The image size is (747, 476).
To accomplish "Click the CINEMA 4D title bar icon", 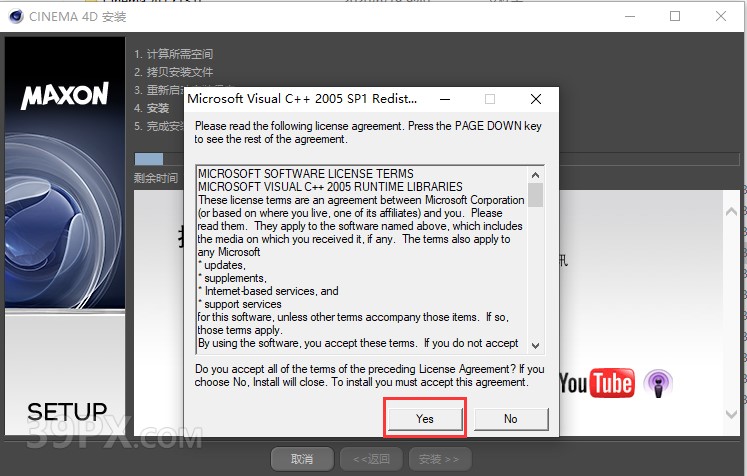I will click(x=15, y=16).
